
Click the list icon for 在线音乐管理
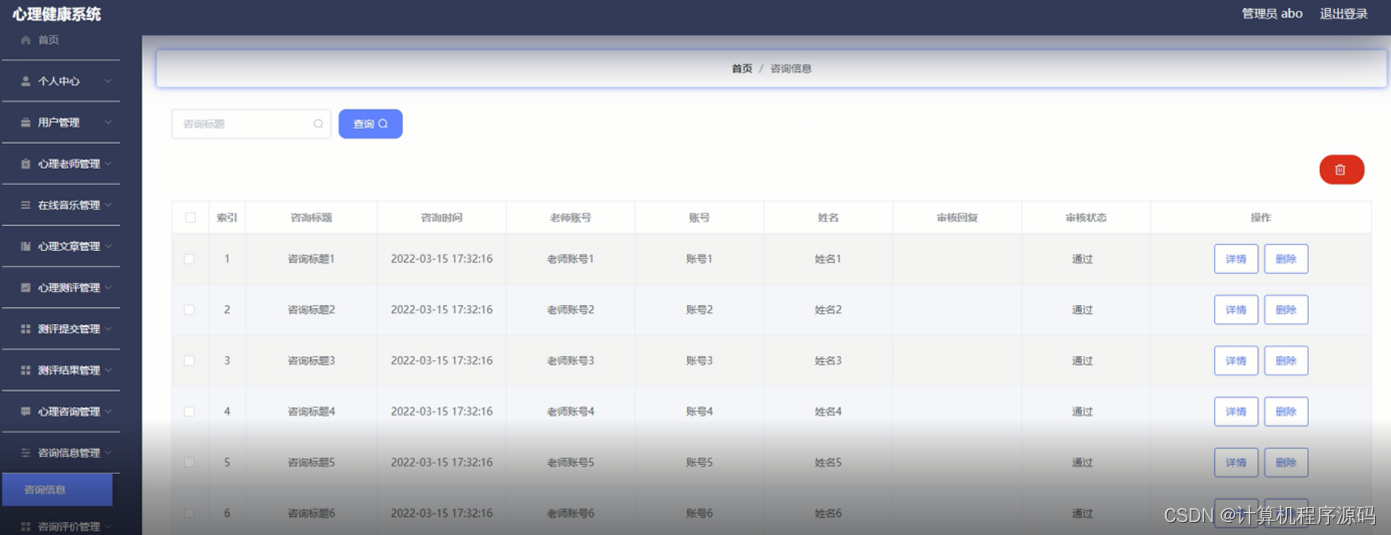click(x=26, y=205)
